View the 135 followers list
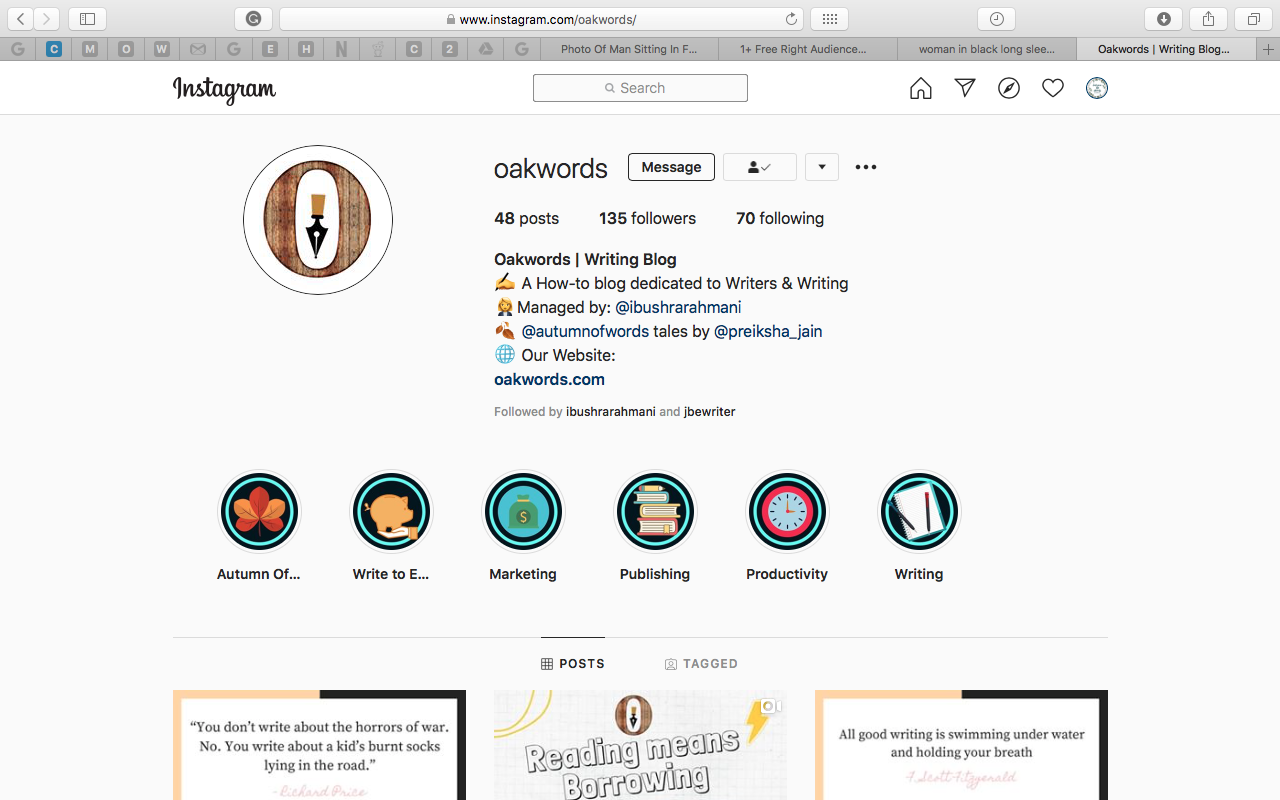Screen dimensions: 1280x800 647,218
